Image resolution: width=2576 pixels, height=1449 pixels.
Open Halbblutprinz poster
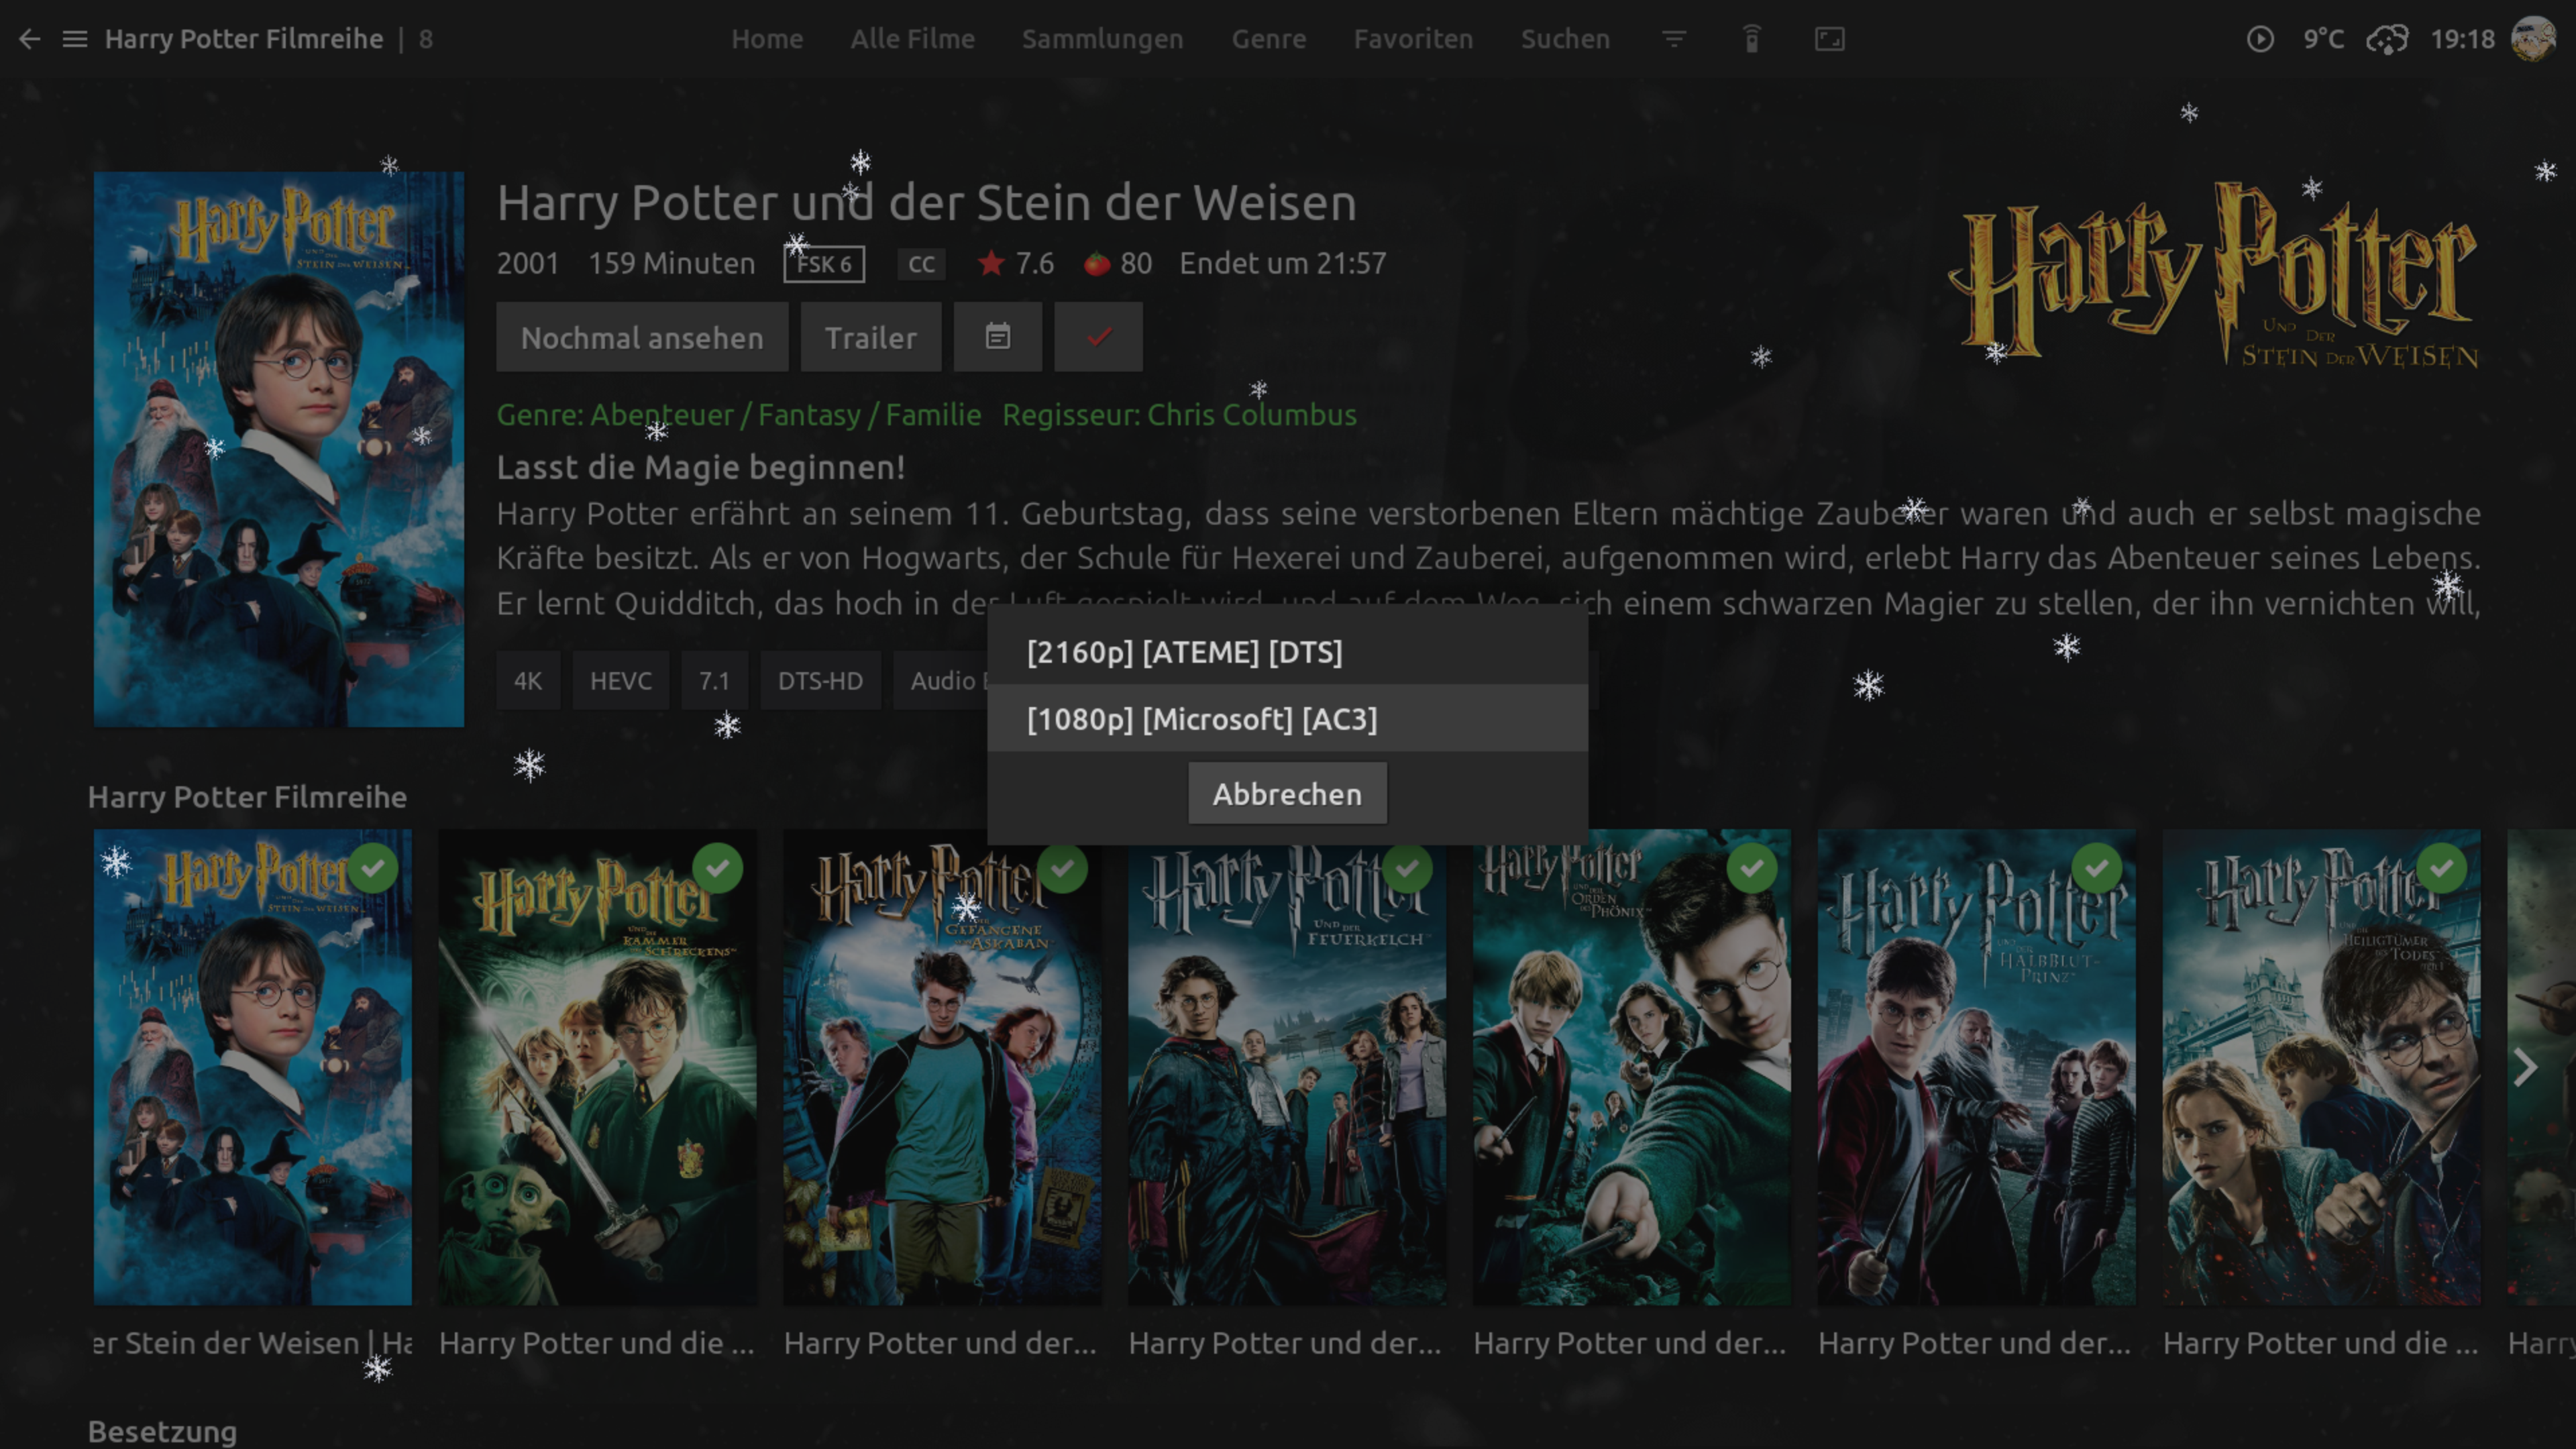[x=1976, y=1067]
